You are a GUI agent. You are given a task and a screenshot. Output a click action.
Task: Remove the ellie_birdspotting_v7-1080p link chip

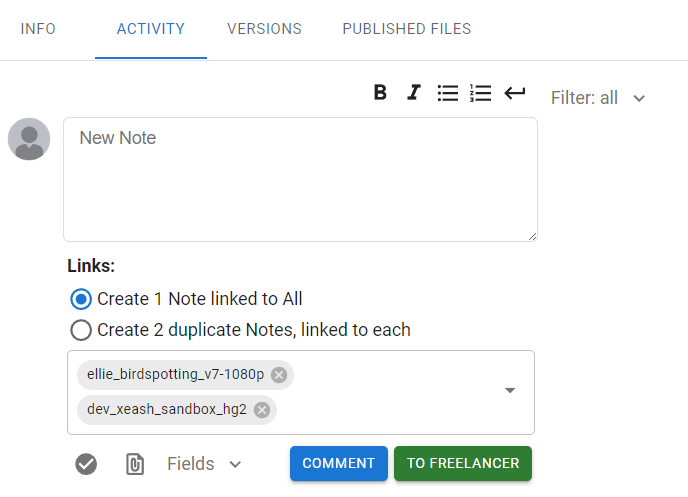point(279,375)
